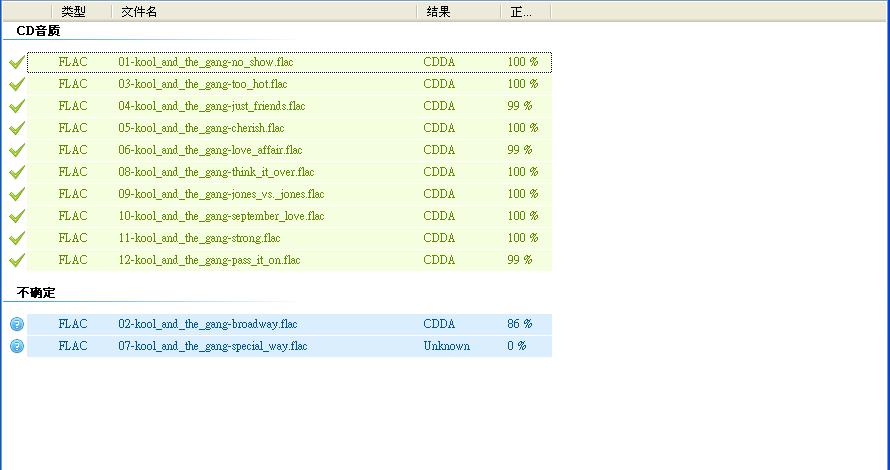Click 99 % value in love_affair.flac row

tap(520, 150)
